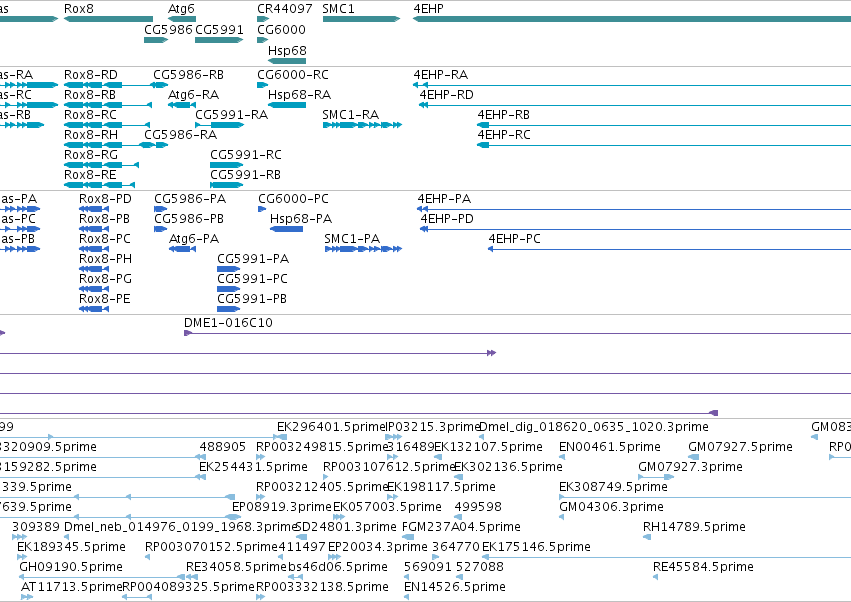Select the SMC1-PA protein label
The height and width of the screenshot is (602, 851).
tap(352, 239)
